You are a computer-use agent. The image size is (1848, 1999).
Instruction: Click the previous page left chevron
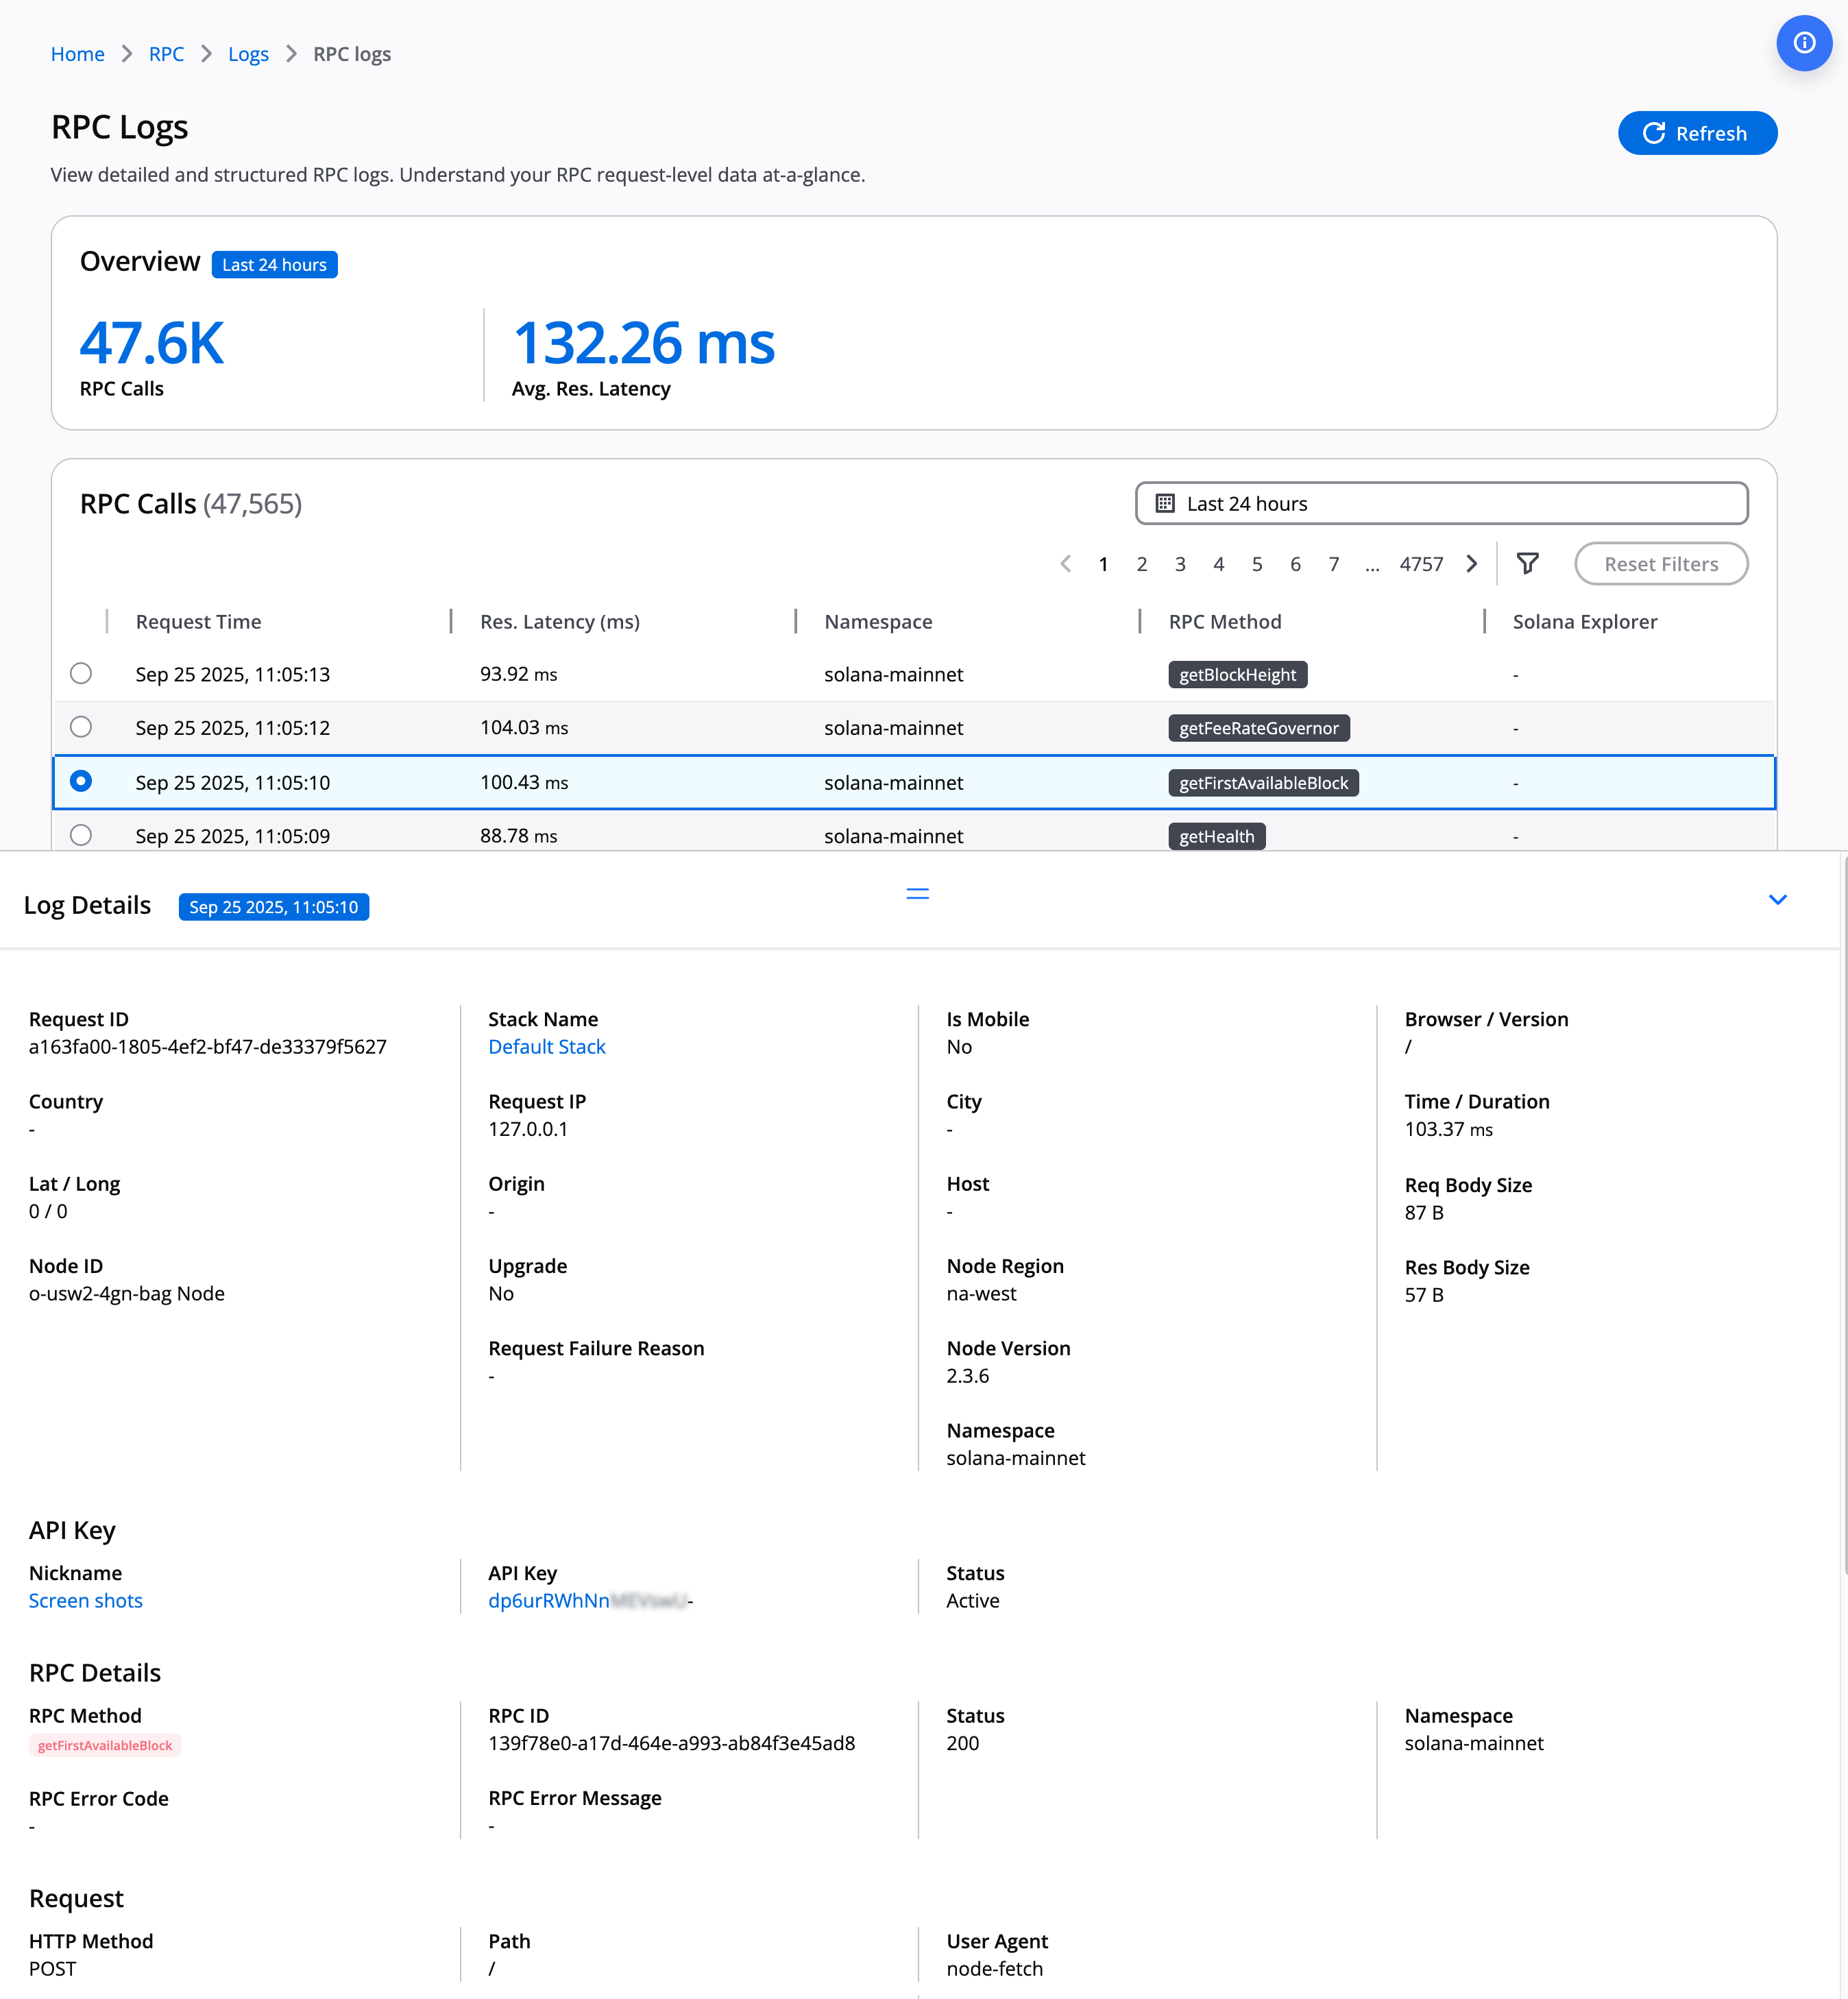coord(1065,564)
